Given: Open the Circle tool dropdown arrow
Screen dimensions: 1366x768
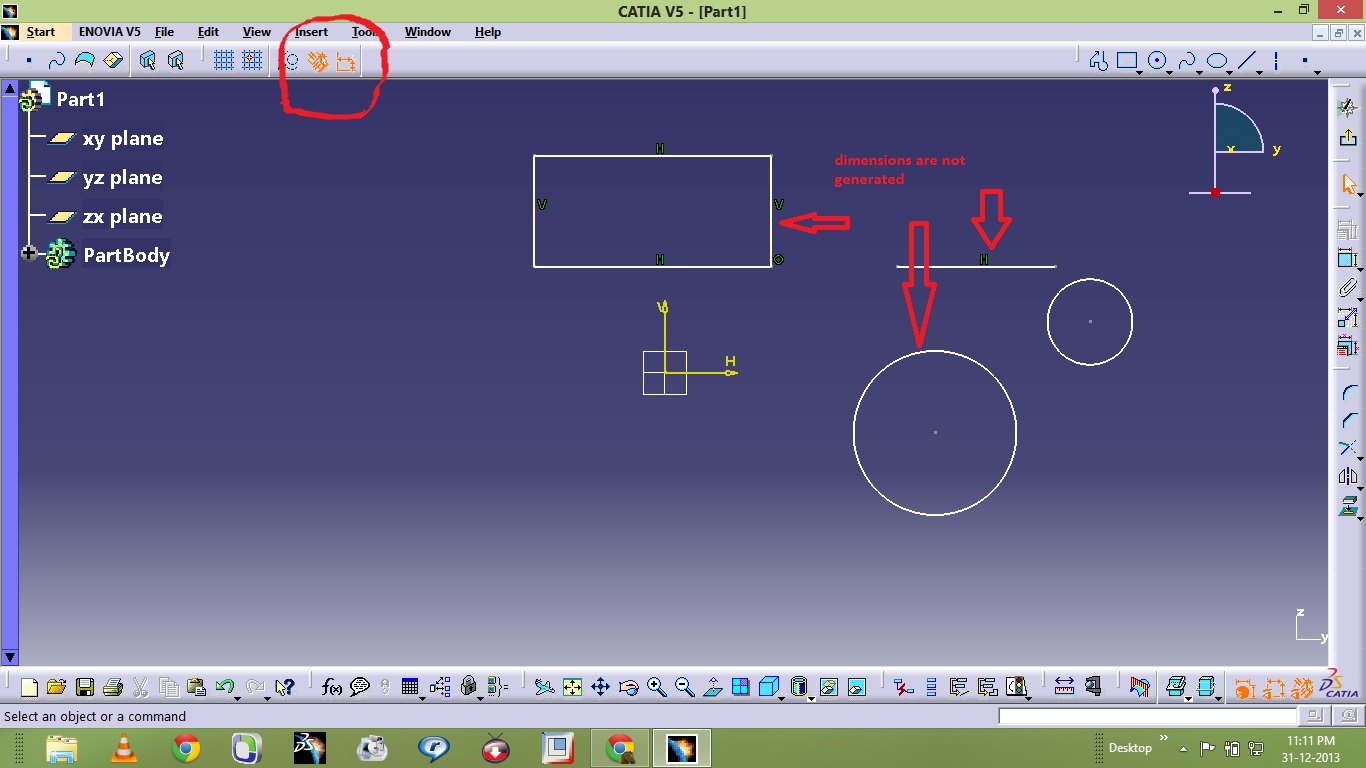Looking at the screenshot, I should pos(1170,71).
